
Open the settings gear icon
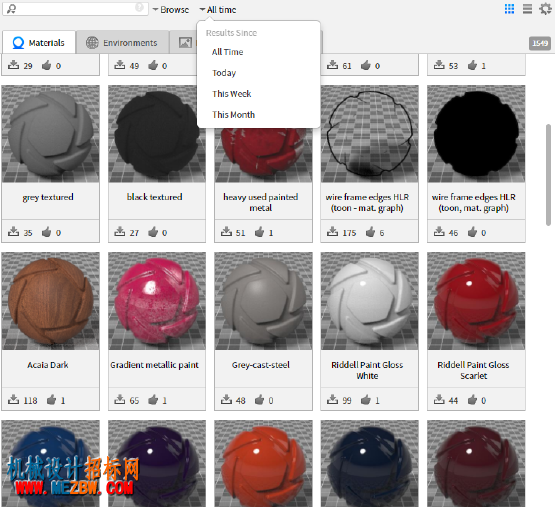pos(545,9)
